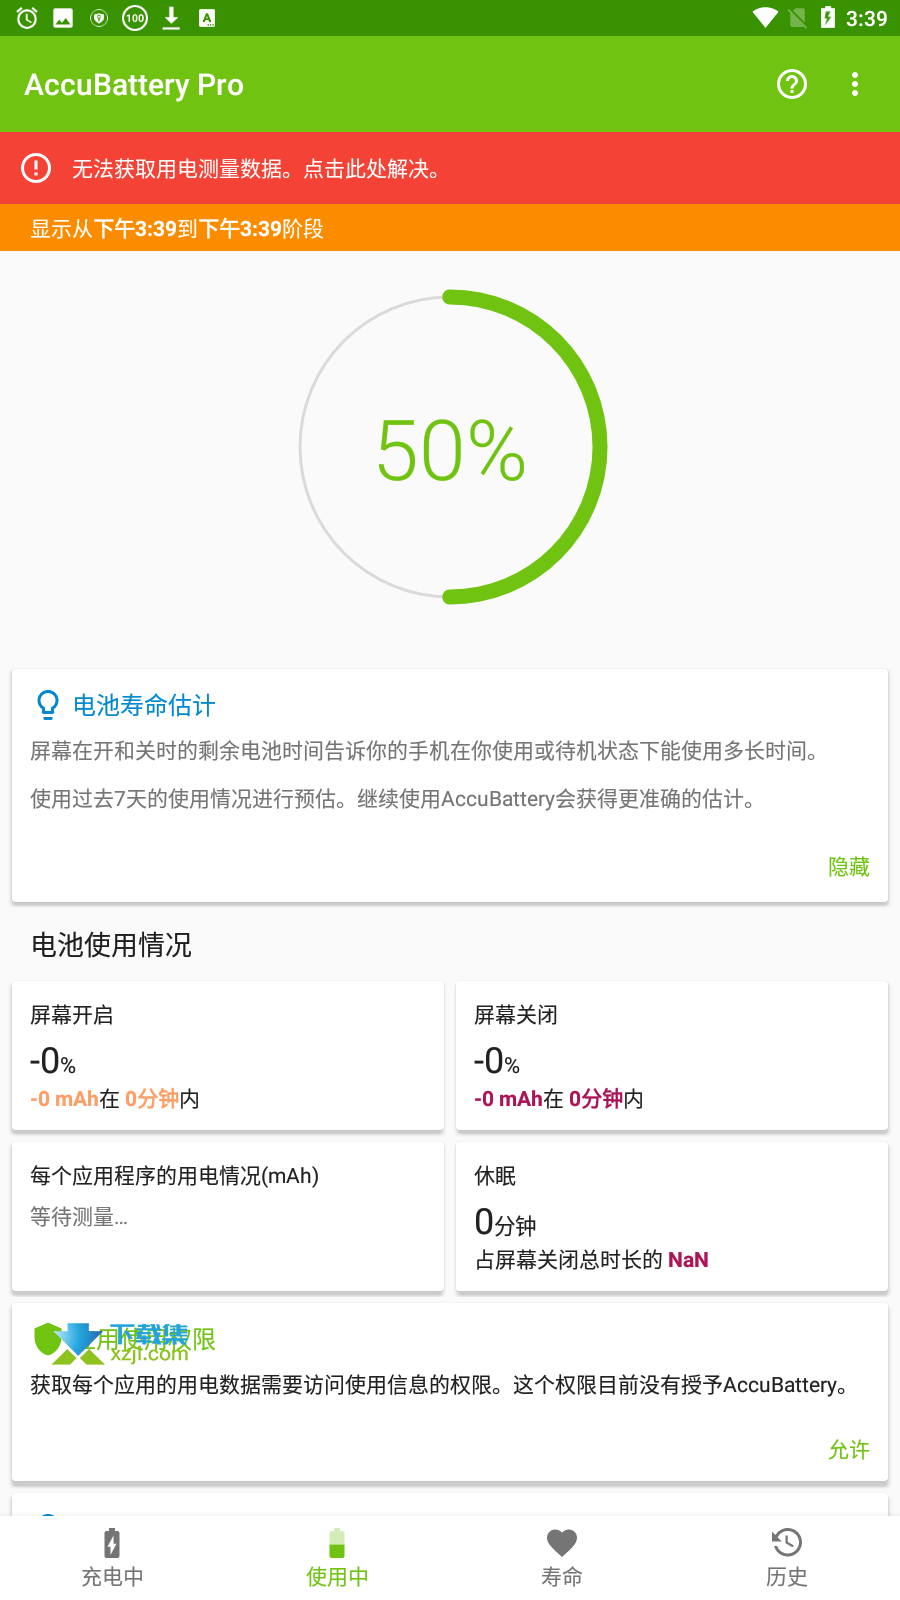Switch to the 充电中 tab

click(x=112, y=1558)
